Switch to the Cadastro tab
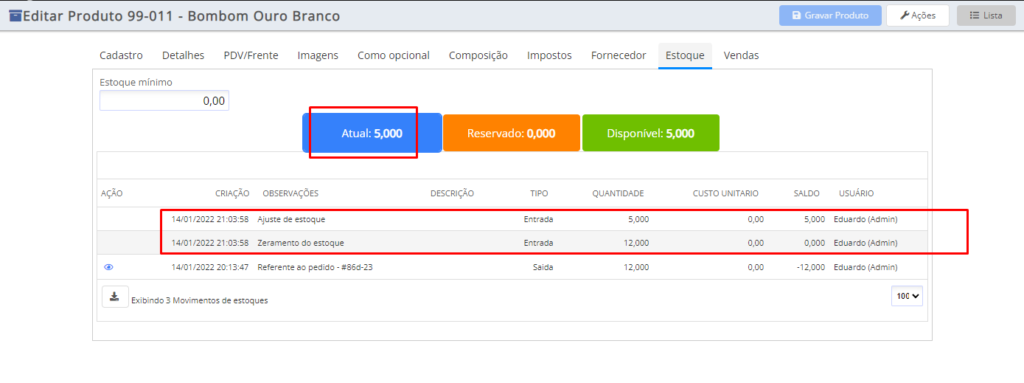1024x383 pixels. pyautogui.click(x=121, y=56)
